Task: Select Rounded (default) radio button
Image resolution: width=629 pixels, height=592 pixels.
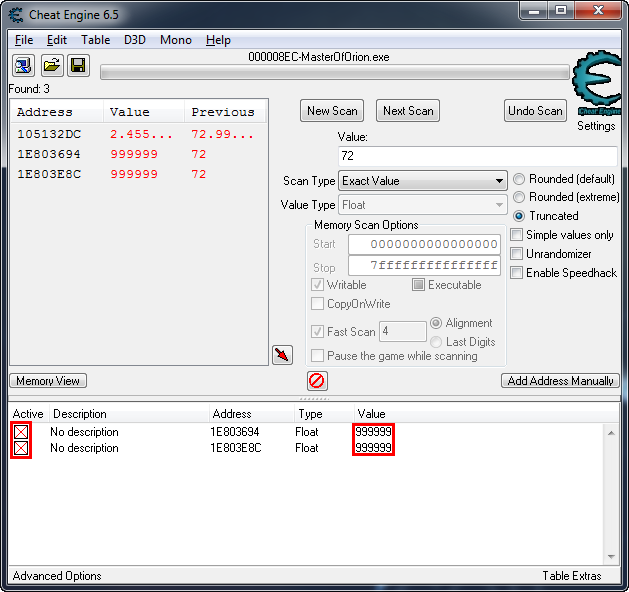Action: point(519,179)
